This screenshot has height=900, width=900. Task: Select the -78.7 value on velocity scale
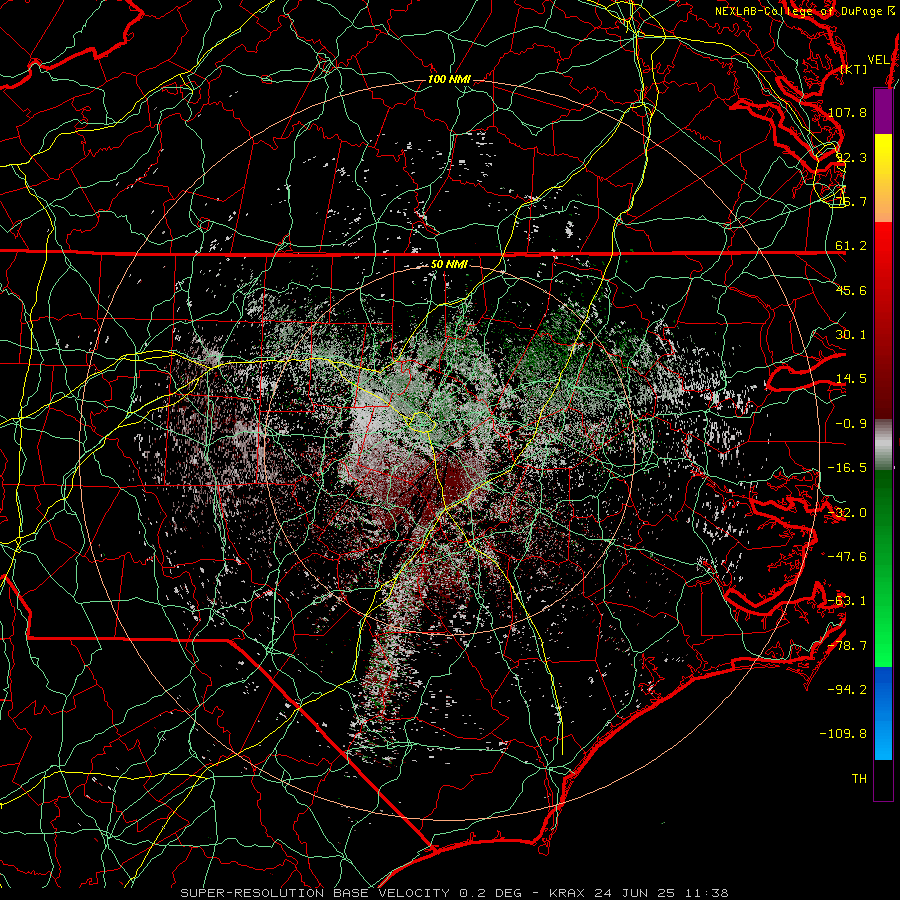(x=847, y=646)
